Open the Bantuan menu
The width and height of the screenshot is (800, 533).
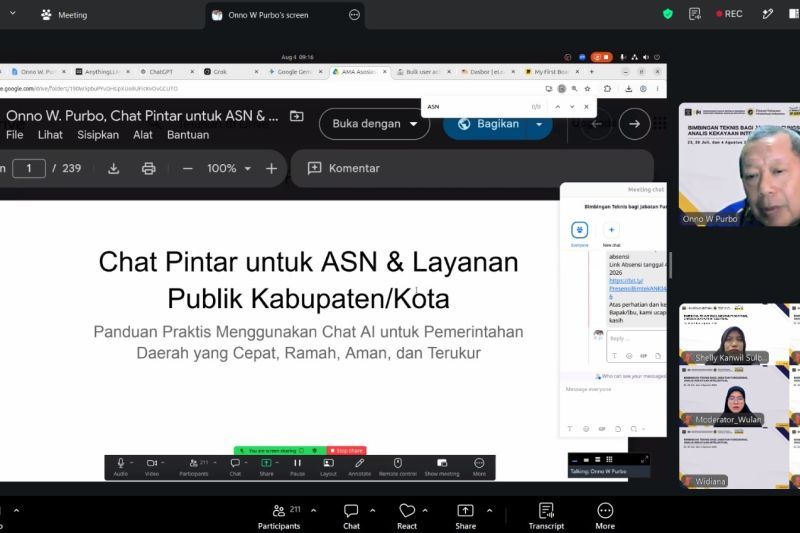coord(188,135)
